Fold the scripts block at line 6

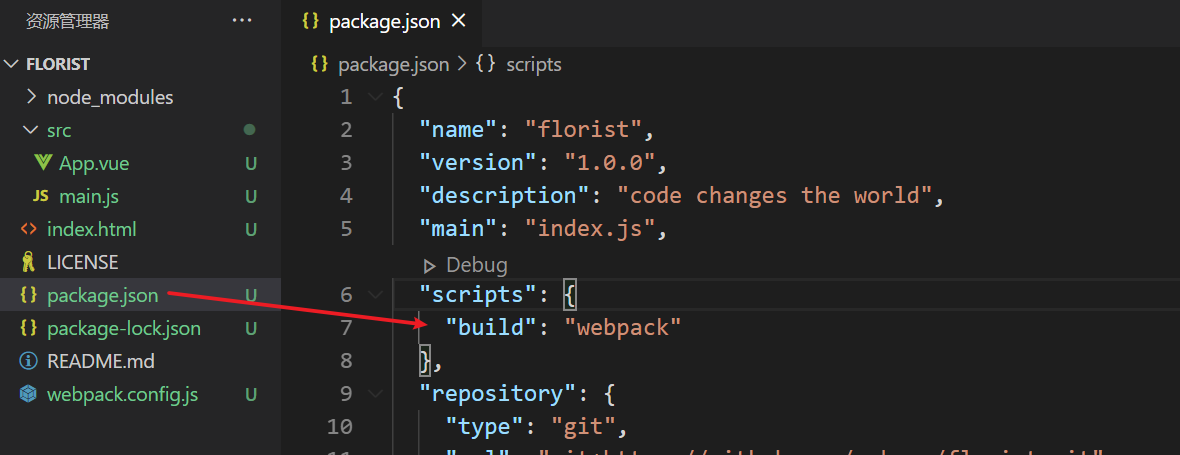(x=374, y=295)
